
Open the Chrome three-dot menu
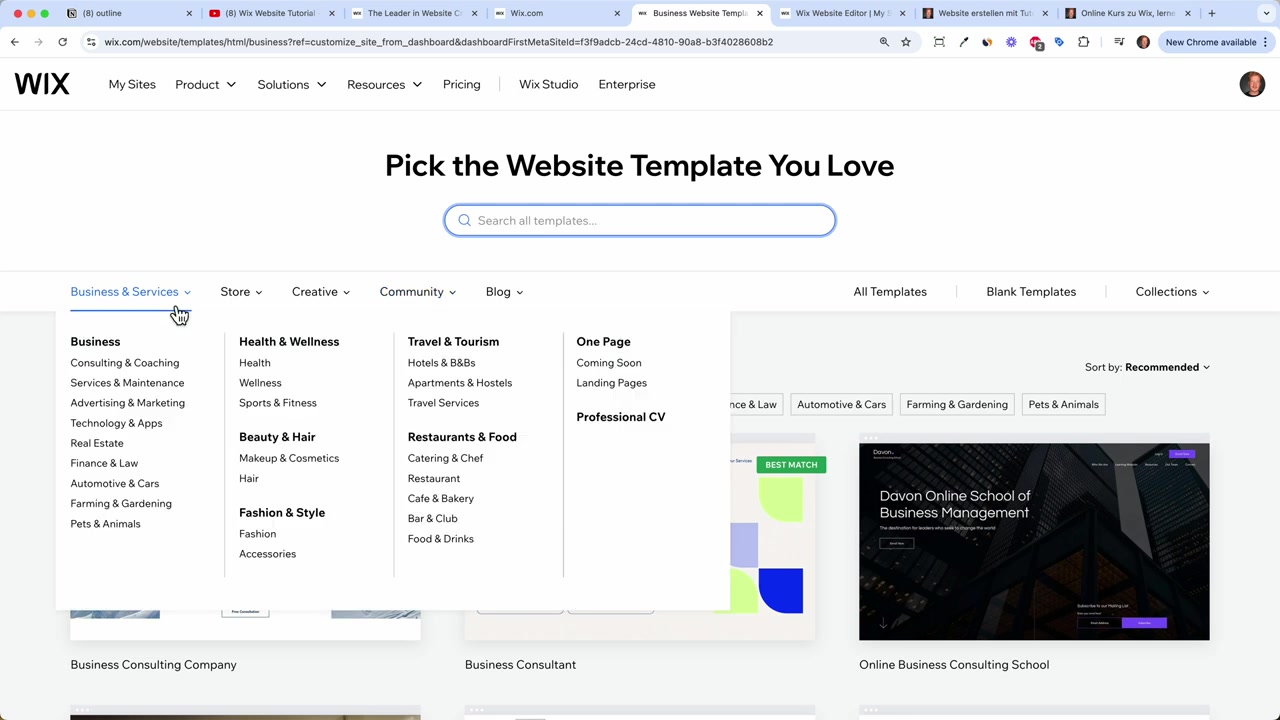(x=1266, y=42)
